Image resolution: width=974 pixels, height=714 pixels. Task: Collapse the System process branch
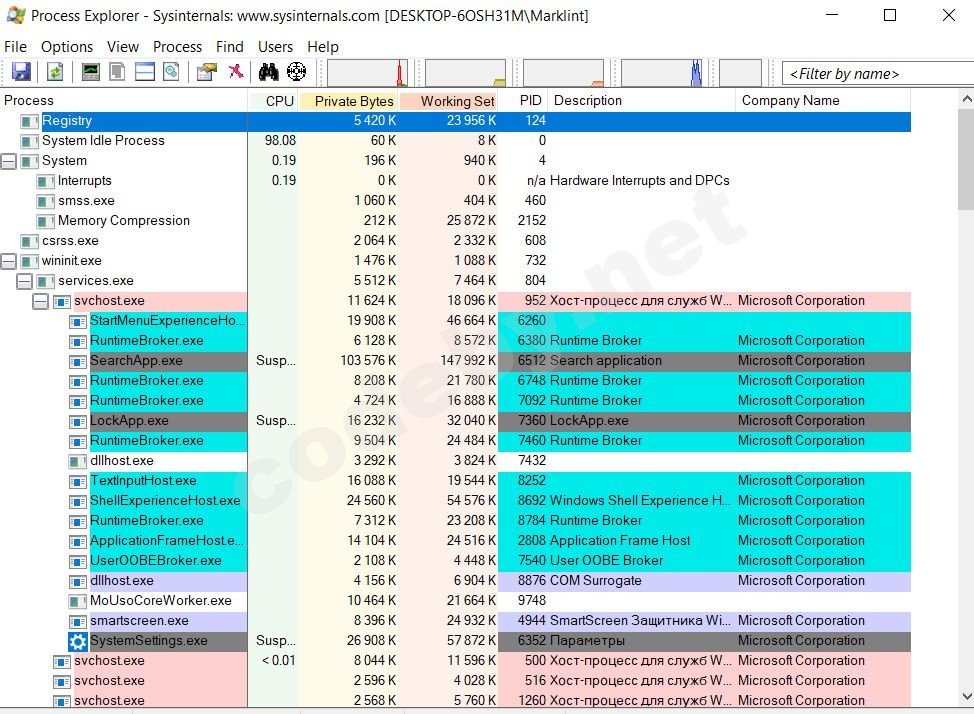[9, 161]
